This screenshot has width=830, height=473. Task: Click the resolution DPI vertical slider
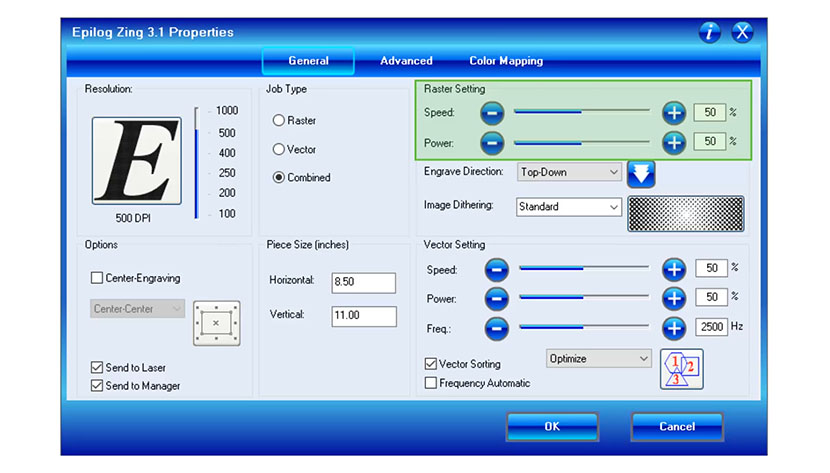(197, 162)
